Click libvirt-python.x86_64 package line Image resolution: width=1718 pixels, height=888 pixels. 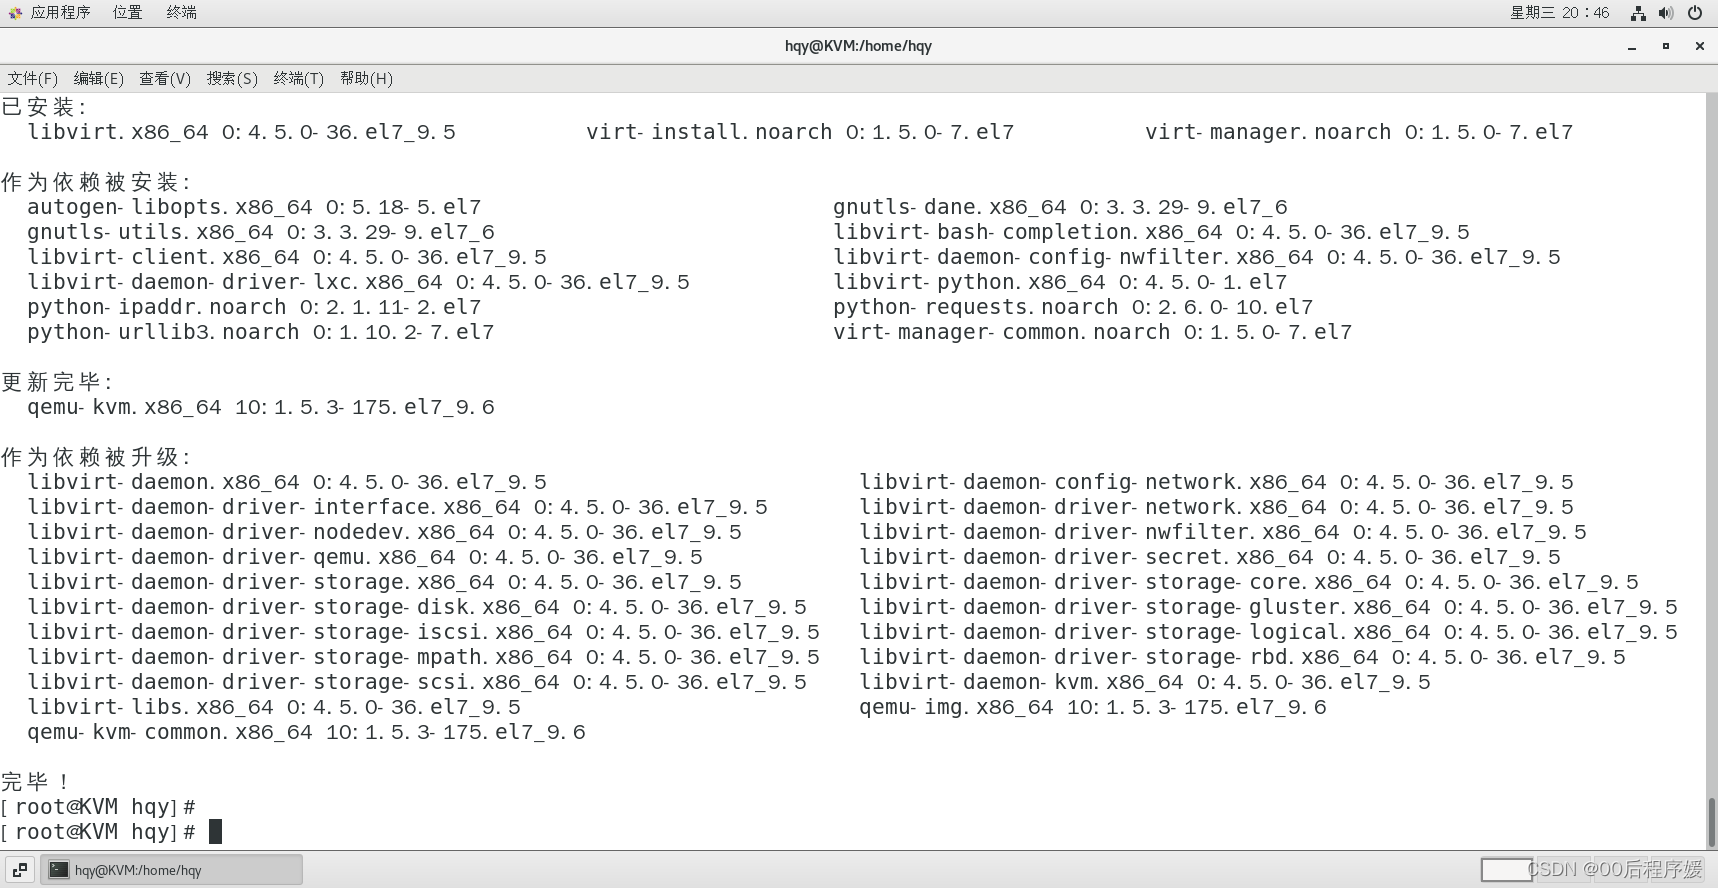tap(1060, 282)
